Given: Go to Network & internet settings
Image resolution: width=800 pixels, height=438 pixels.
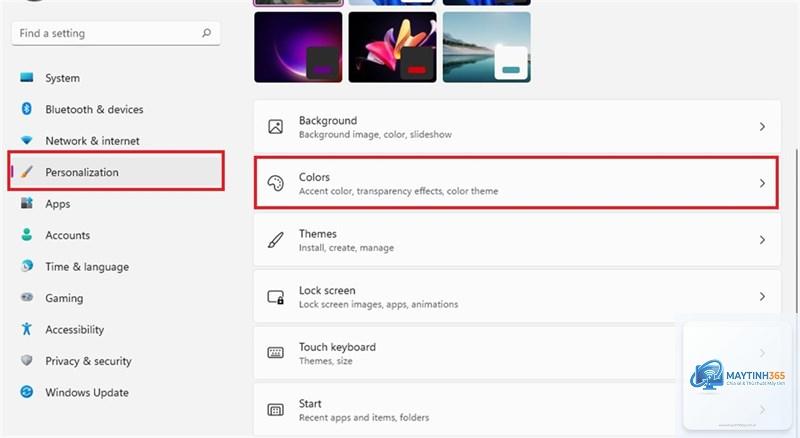Looking at the screenshot, I should (x=116, y=140).
